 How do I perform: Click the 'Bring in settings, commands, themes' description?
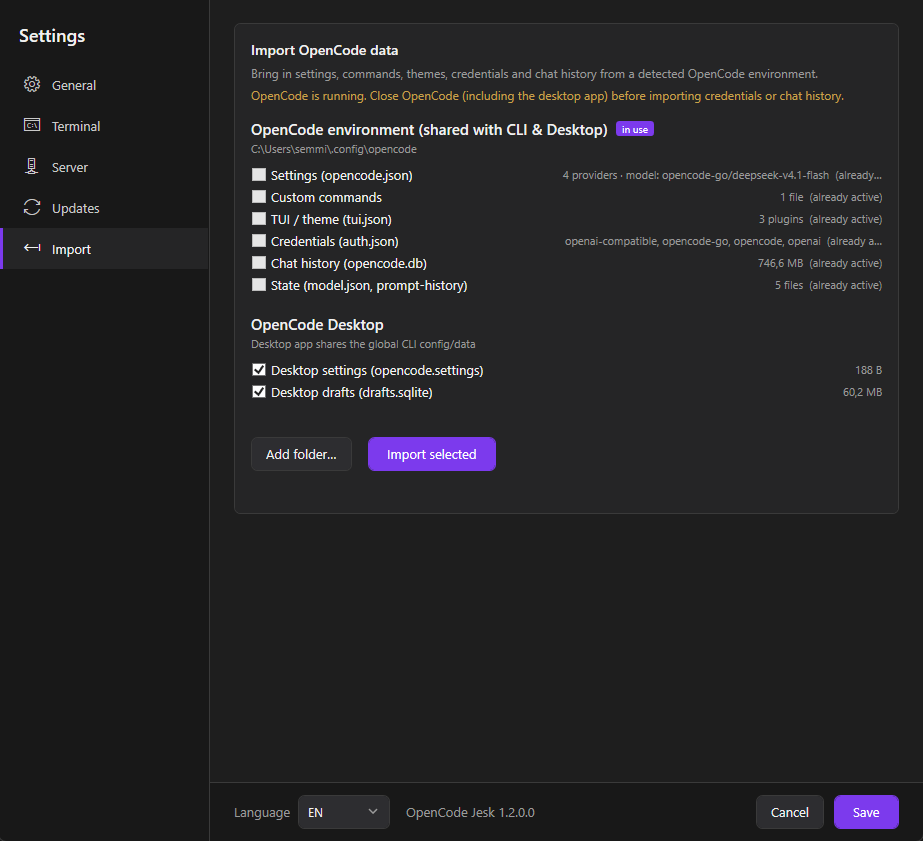534,74
